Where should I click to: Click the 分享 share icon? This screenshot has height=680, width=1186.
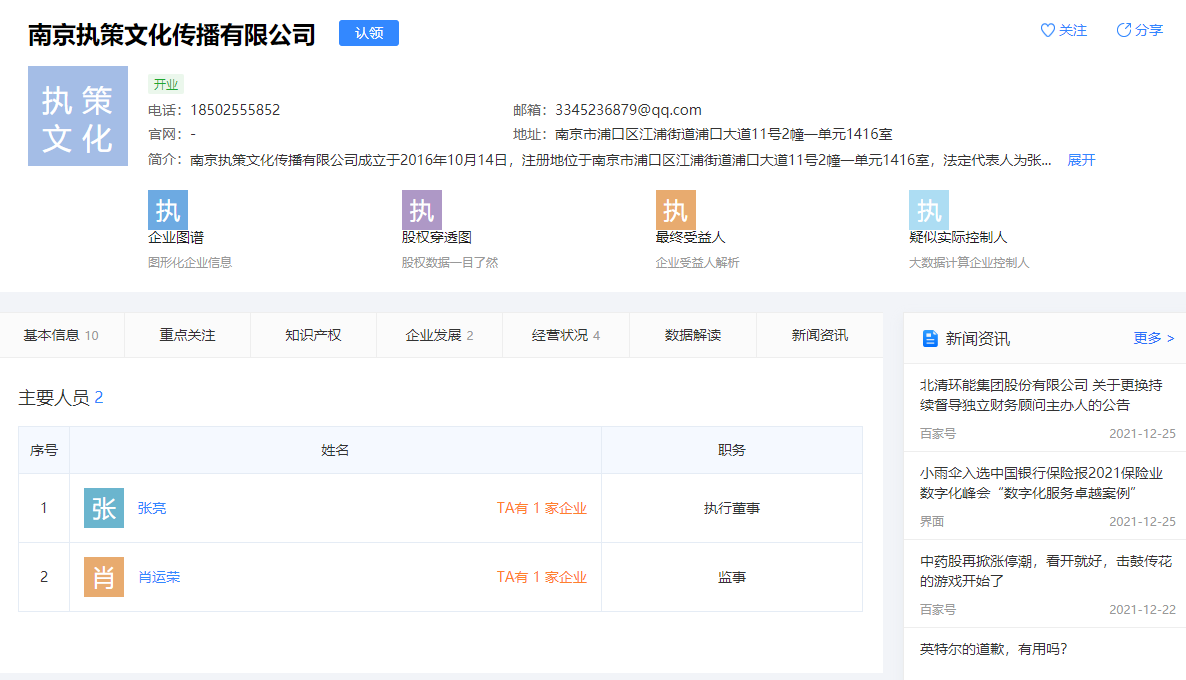coord(1124,30)
